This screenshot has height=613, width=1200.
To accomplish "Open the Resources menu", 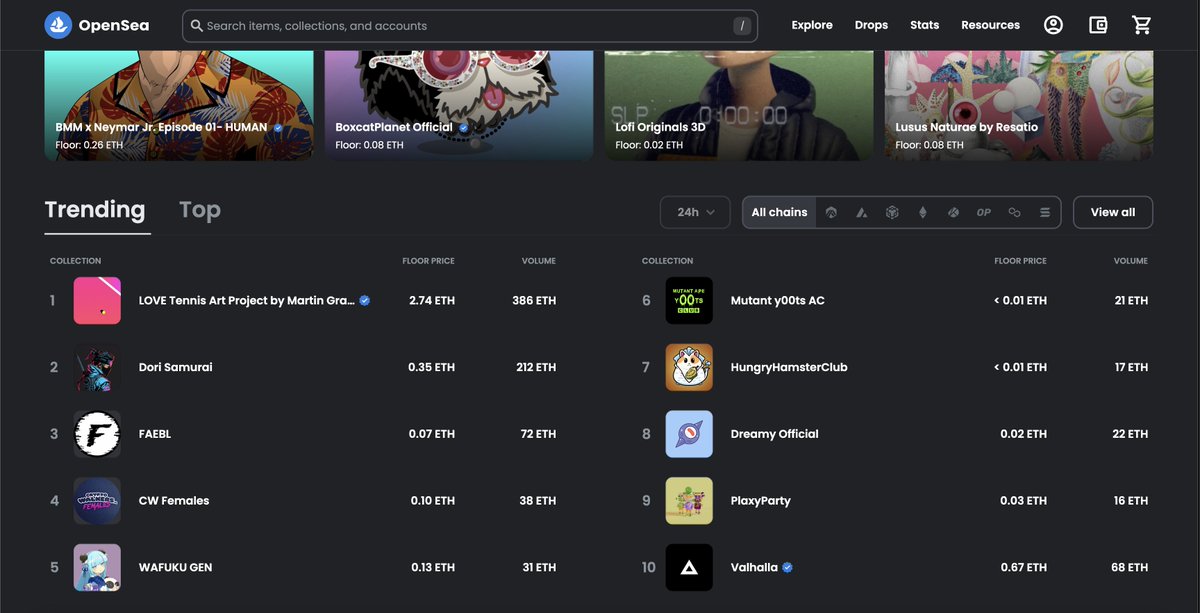I will pos(990,25).
